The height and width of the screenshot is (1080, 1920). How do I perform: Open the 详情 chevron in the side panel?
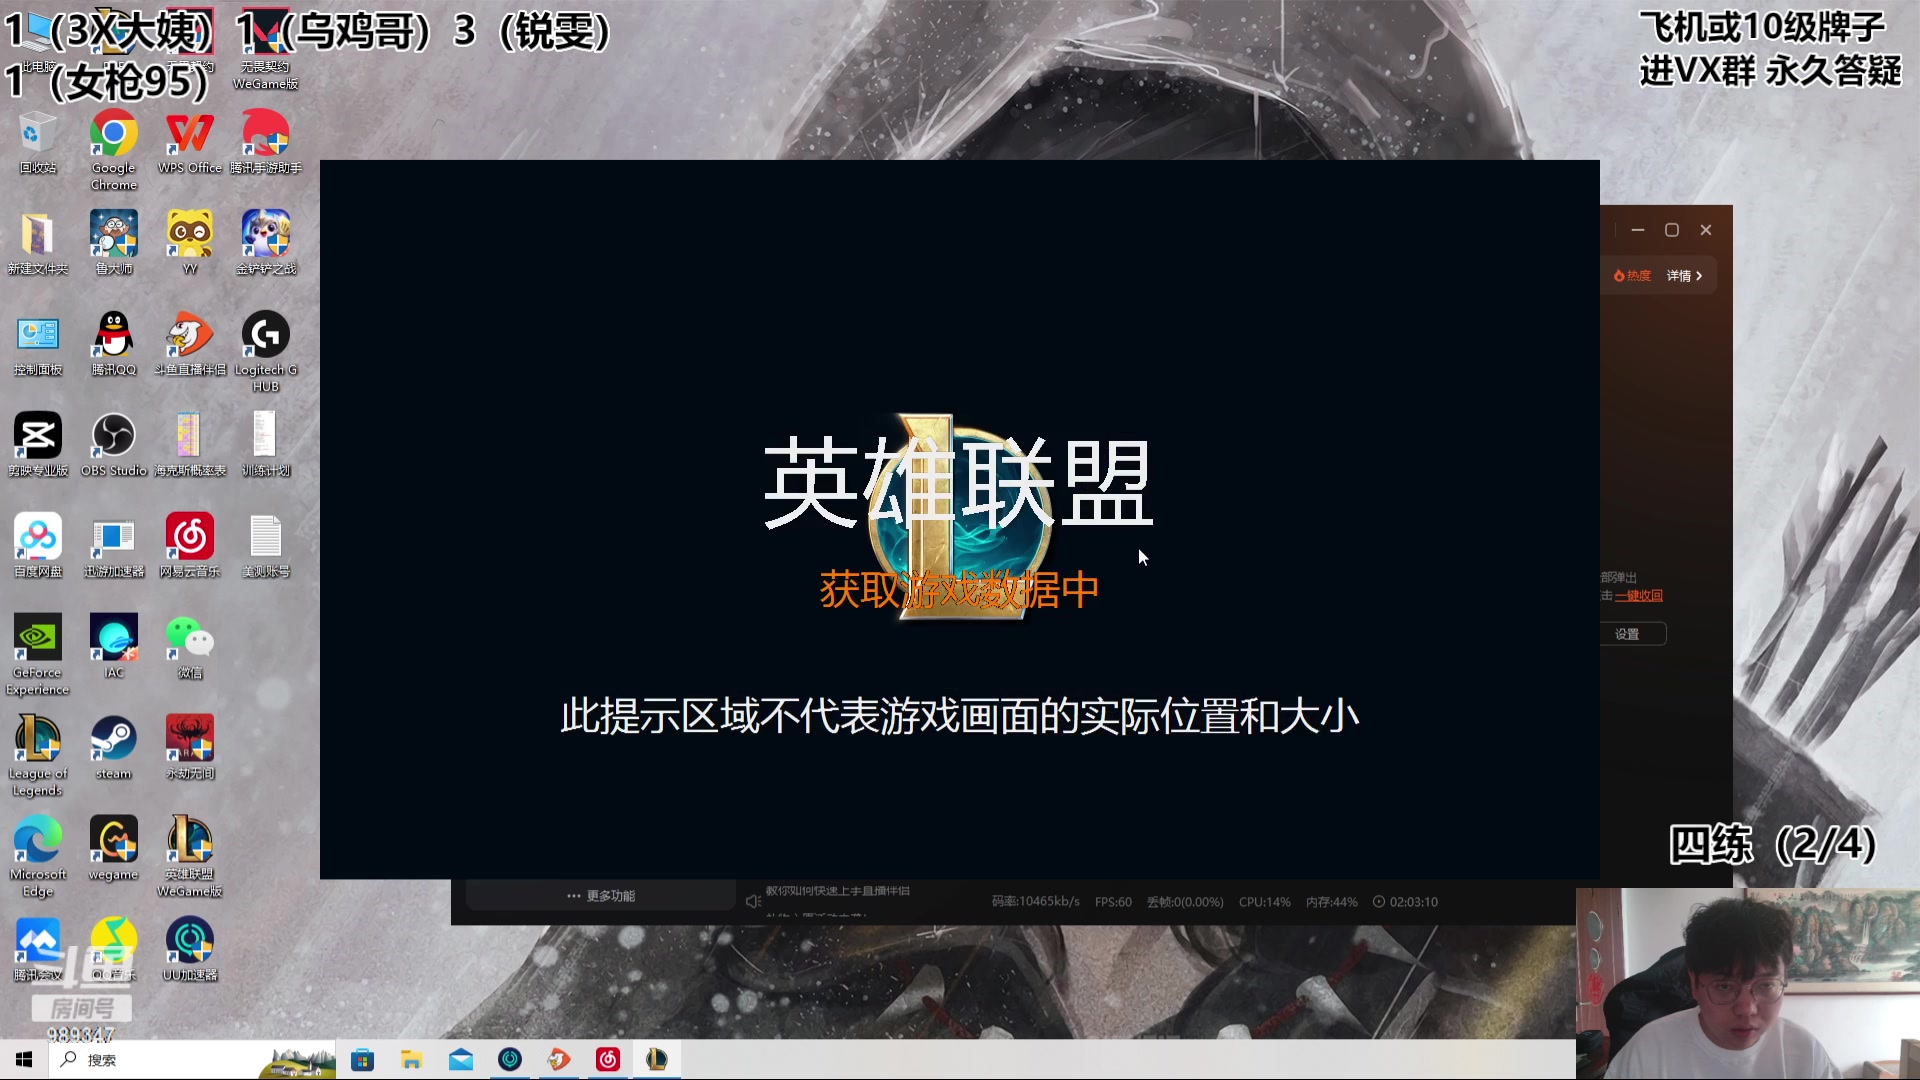[1685, 276]
